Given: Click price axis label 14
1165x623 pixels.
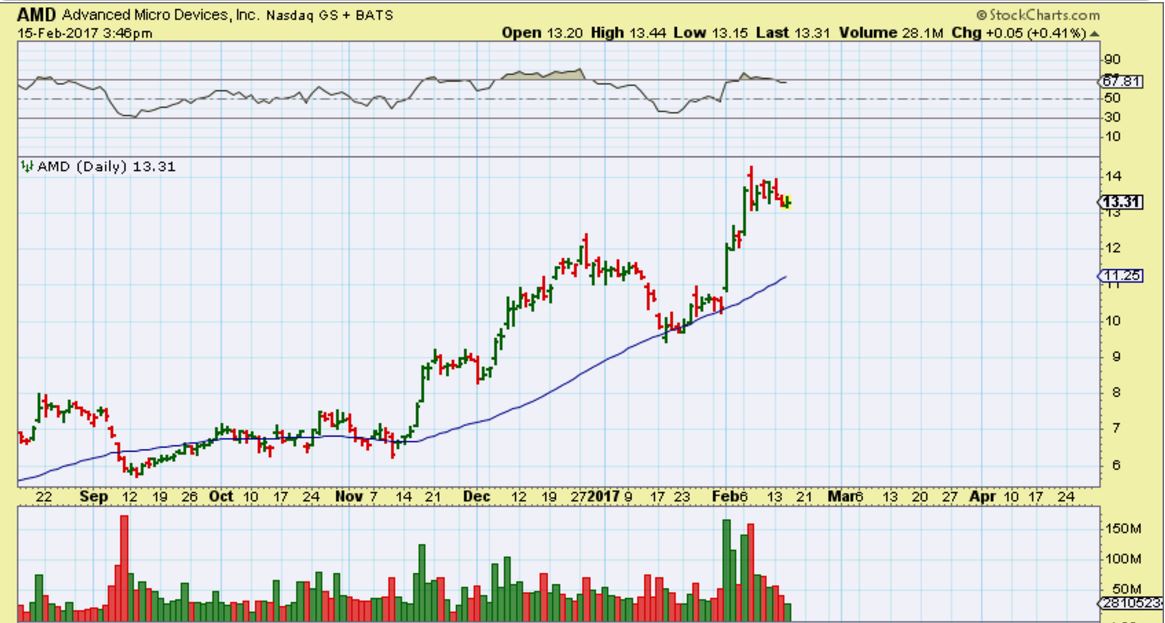Looking at the screenshot, I should 1112,177.
